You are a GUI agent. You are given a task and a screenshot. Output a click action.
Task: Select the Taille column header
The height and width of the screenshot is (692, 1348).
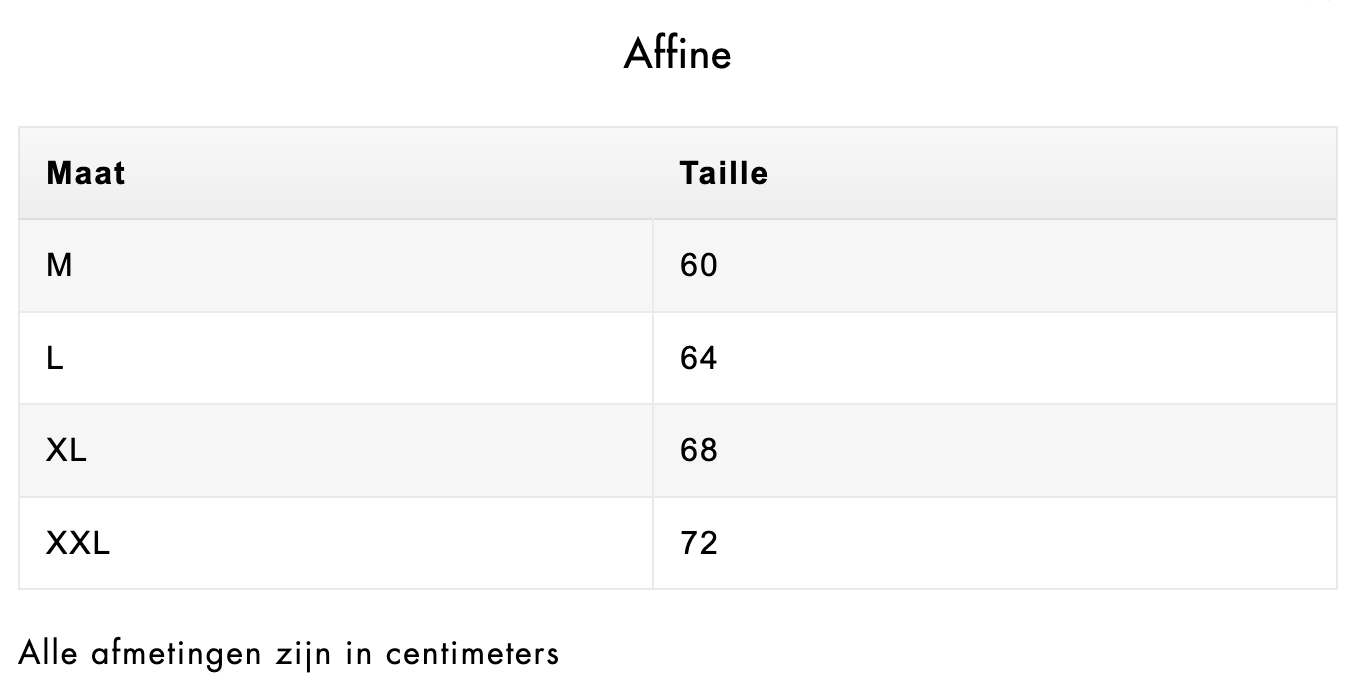point(724,173)
